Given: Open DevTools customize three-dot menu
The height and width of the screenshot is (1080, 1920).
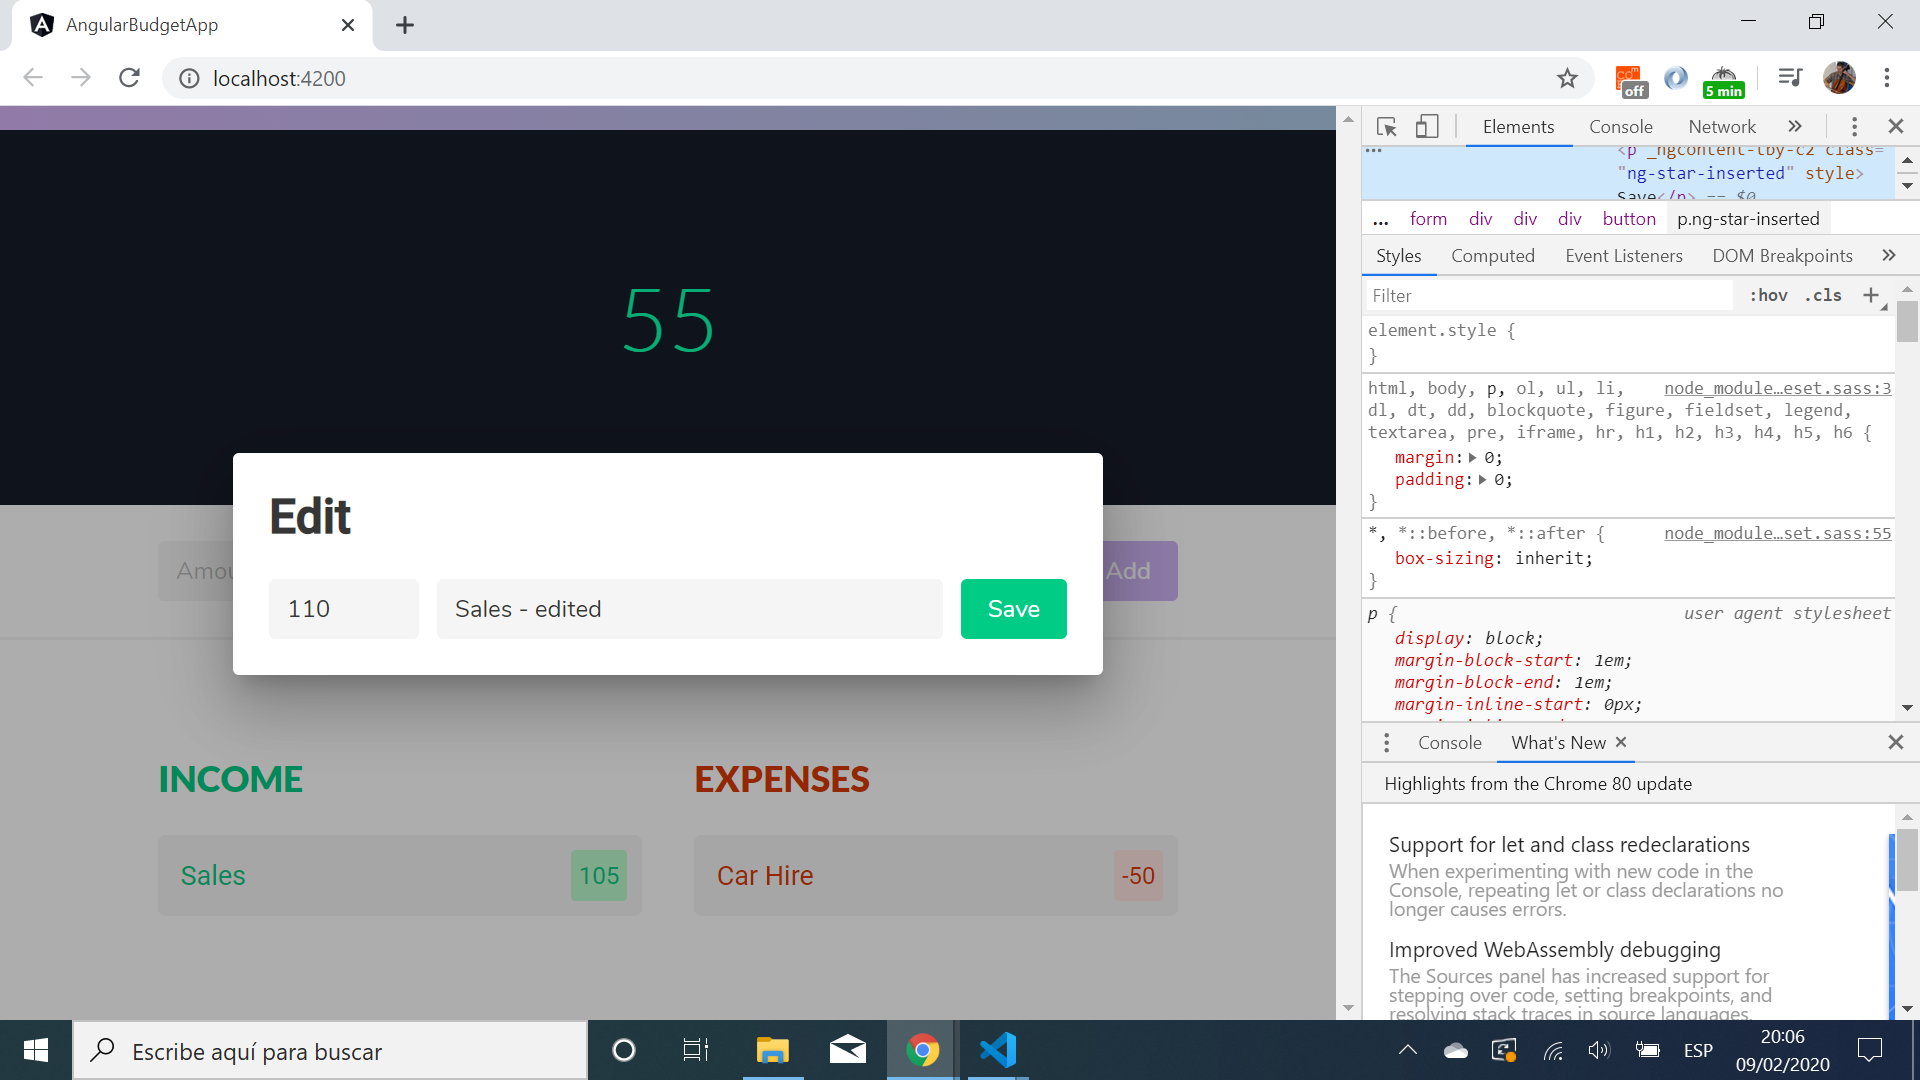Looking at the screenshot, I should coord(1854,127).
